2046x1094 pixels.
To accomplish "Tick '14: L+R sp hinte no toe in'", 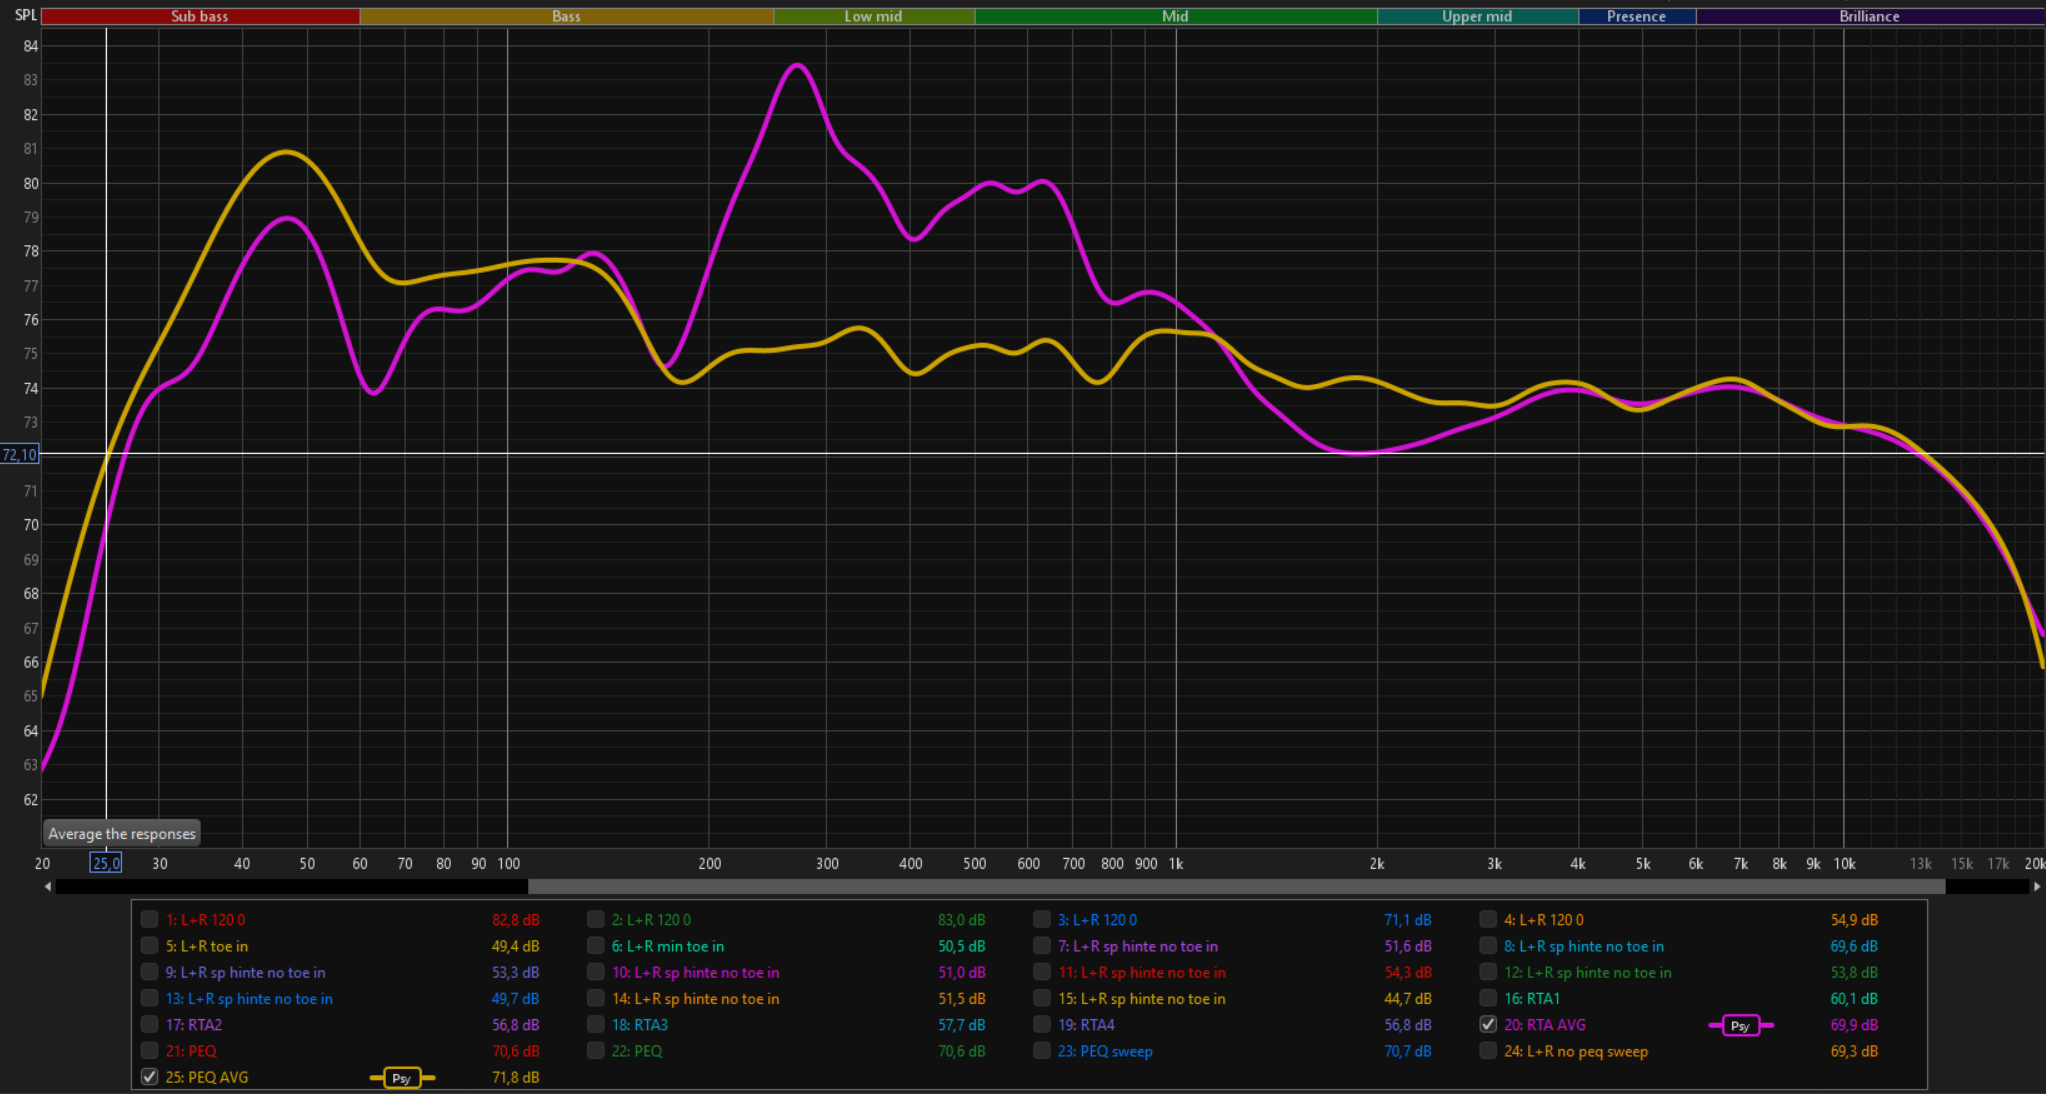I will (x=595, y=998).
